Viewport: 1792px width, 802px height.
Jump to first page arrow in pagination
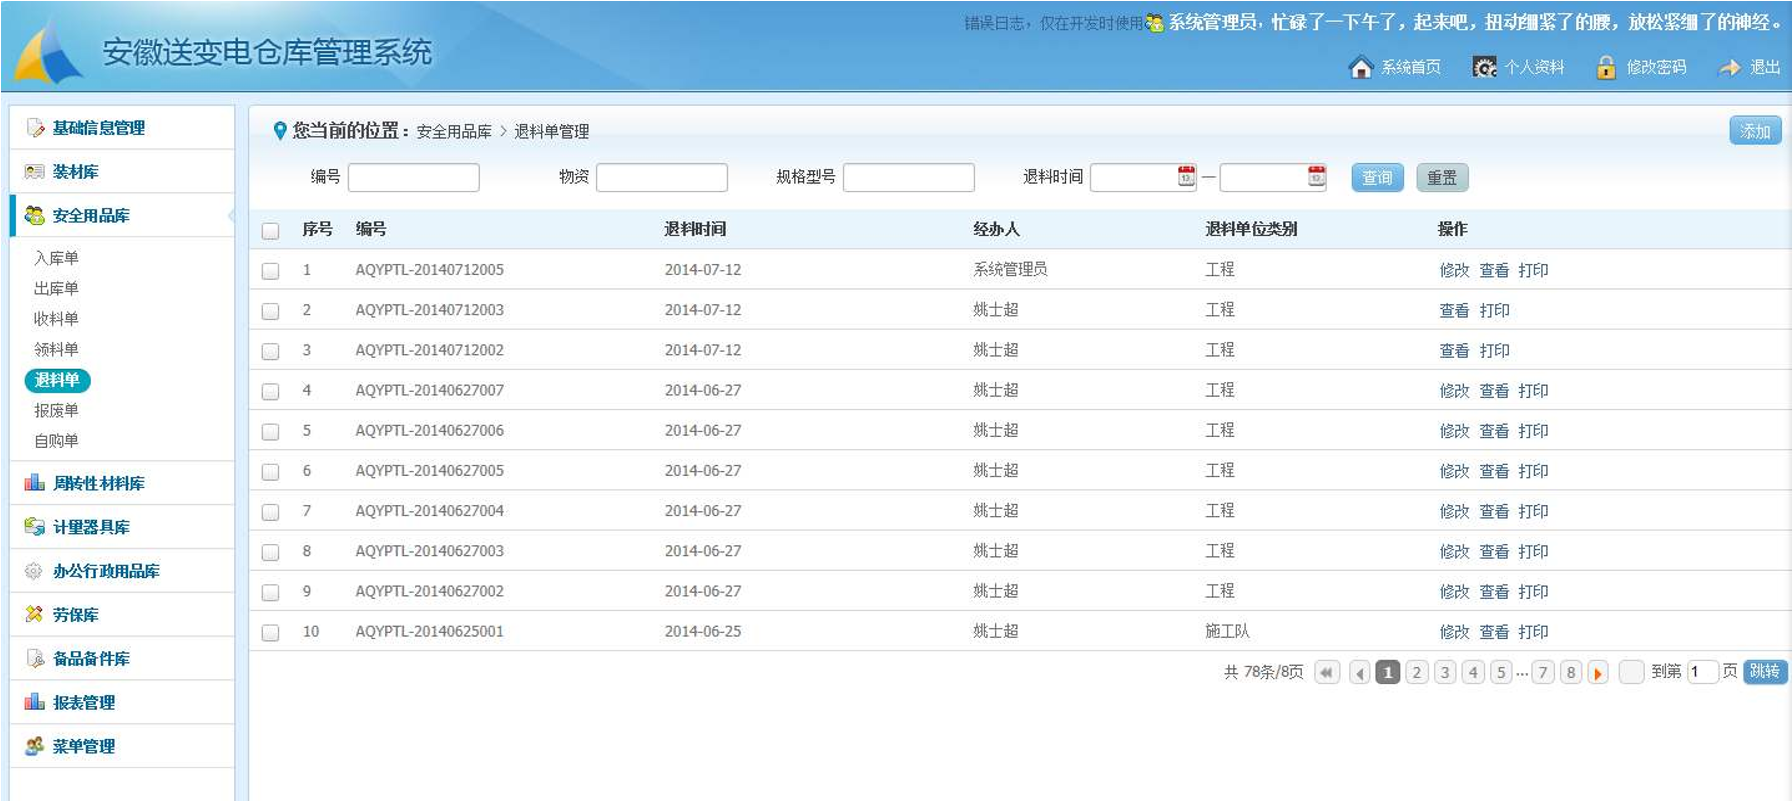[x=1327, y=673]
